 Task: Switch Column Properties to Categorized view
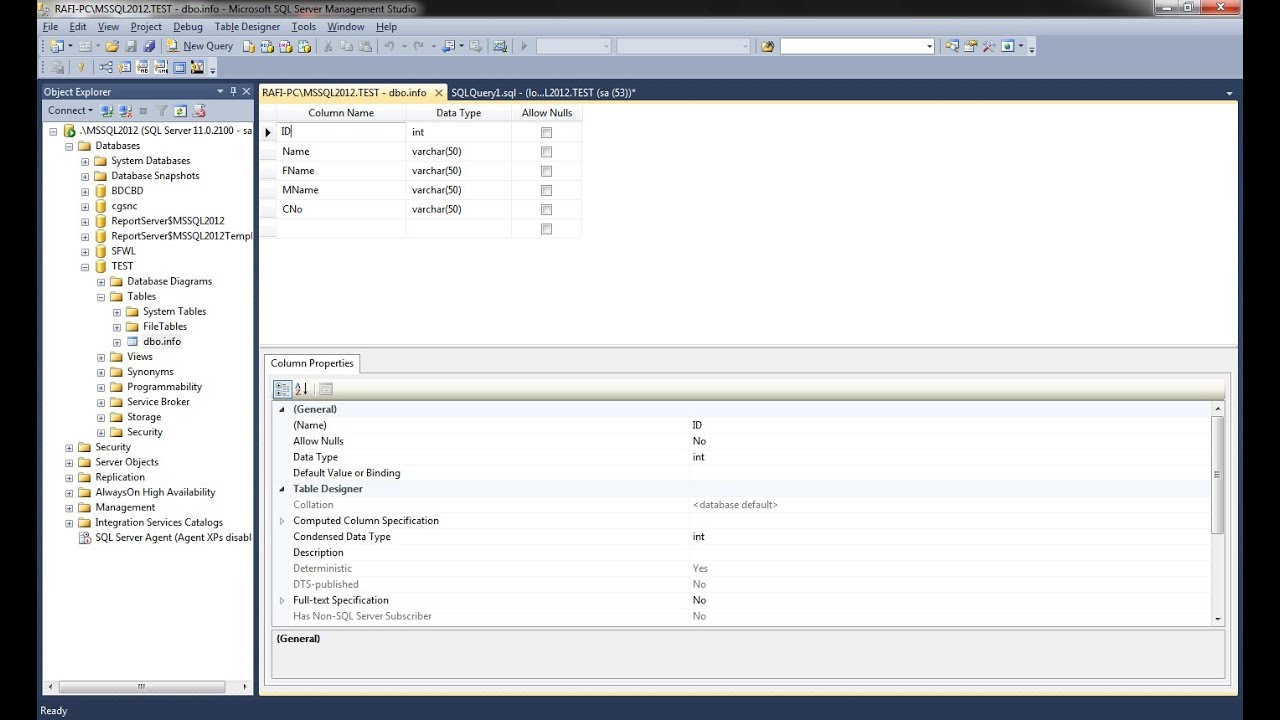(282, 389)
